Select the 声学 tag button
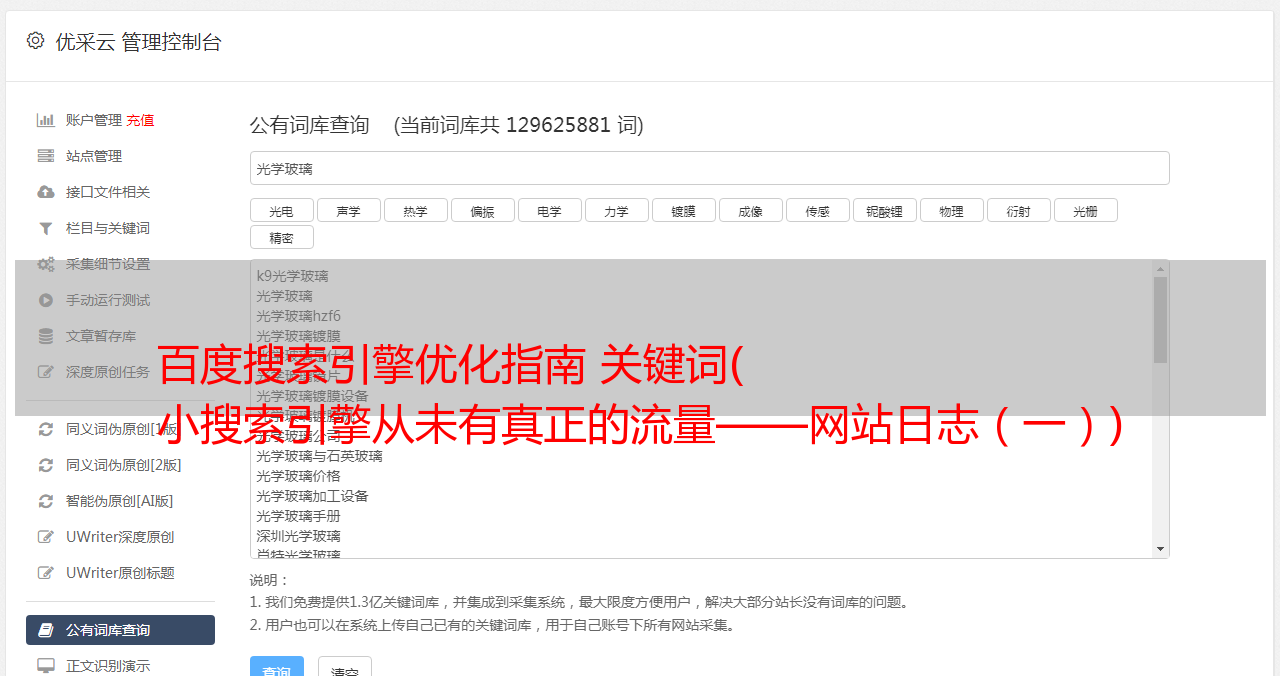 point(348,210)
